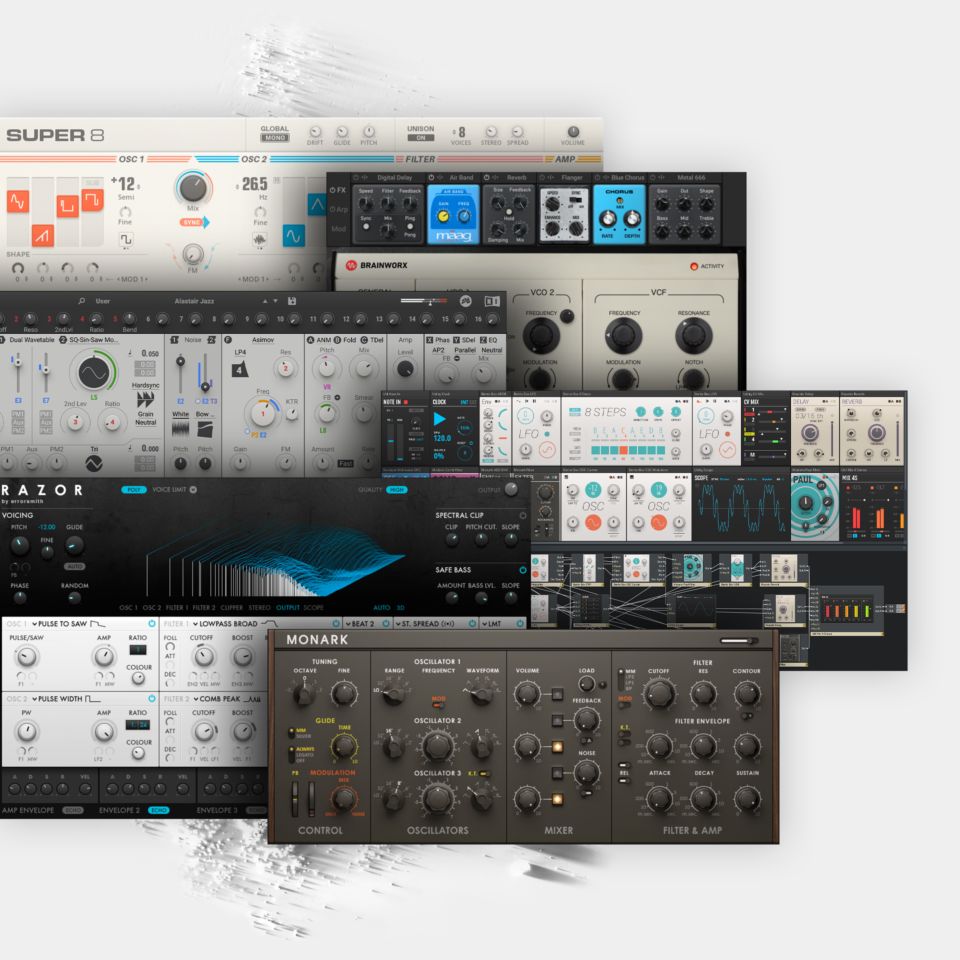Click the Grain Neutral hardsync wave icon
Viewport: 960px width, 960px height.
click(145, 400)
